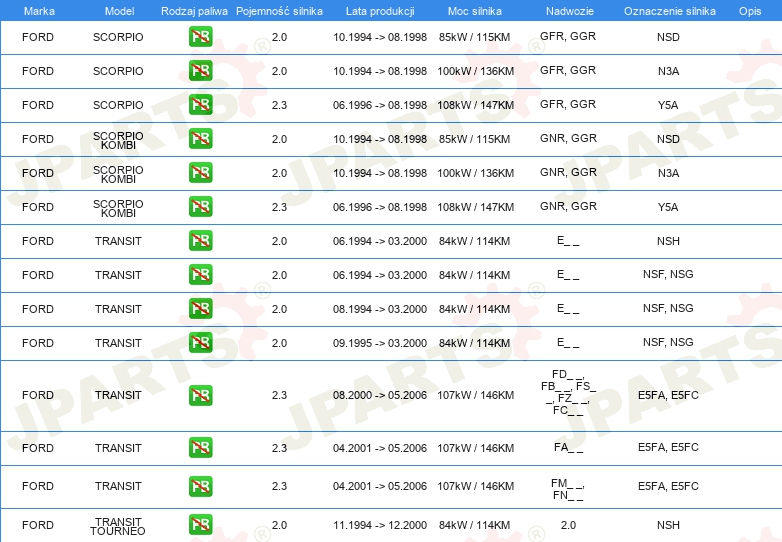Click 06.1996 -> 08.1998 in the Scorpio Kombi row
The width and height of the screenshot is (782, 542).
(x=380, y=207)
